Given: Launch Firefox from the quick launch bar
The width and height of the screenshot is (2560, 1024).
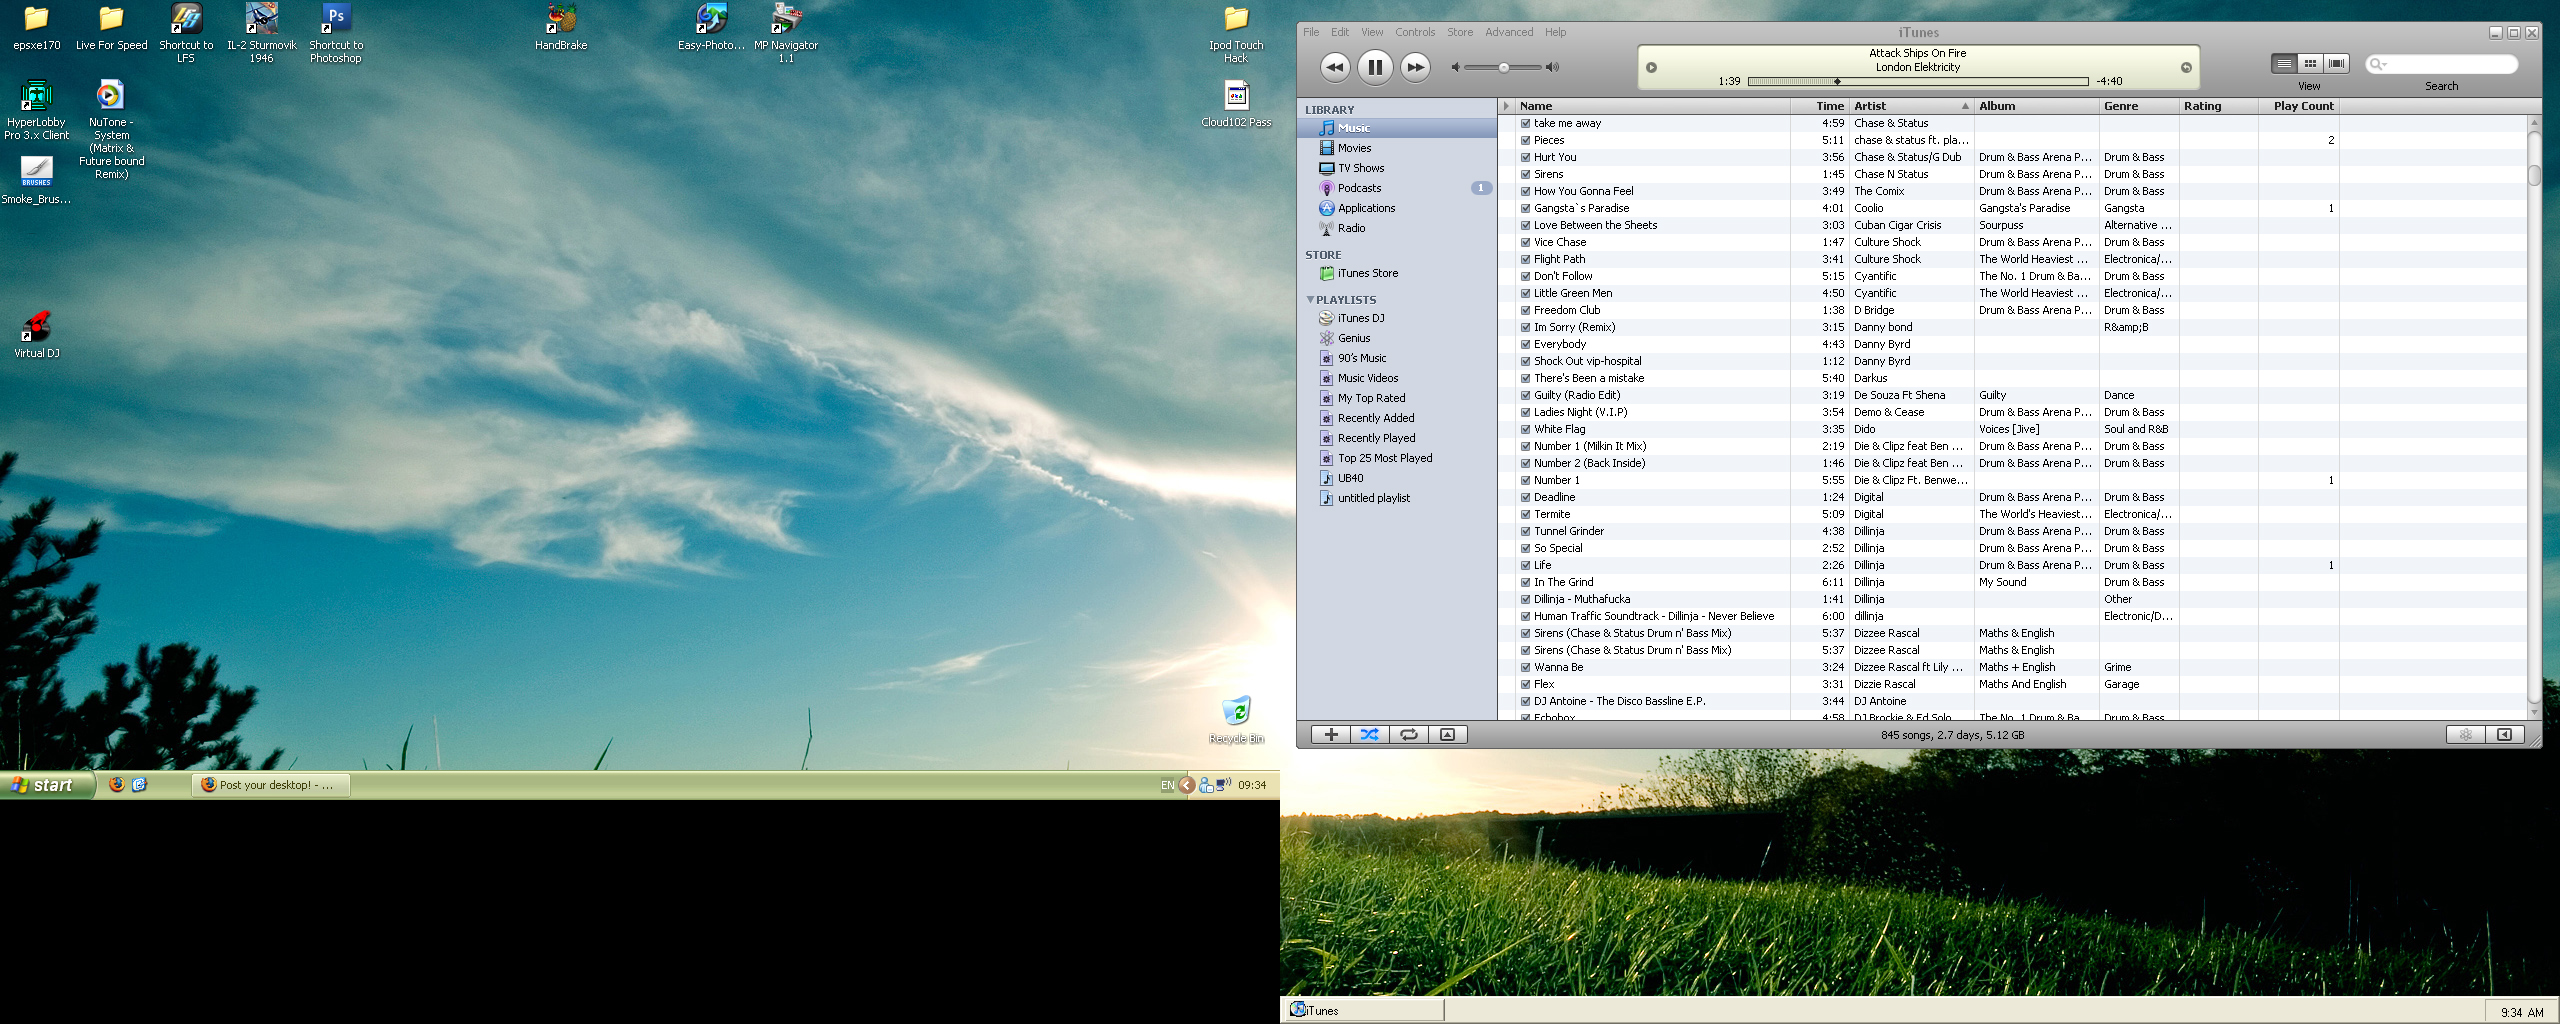Looking at the screenshot, I should click(117, 785).
